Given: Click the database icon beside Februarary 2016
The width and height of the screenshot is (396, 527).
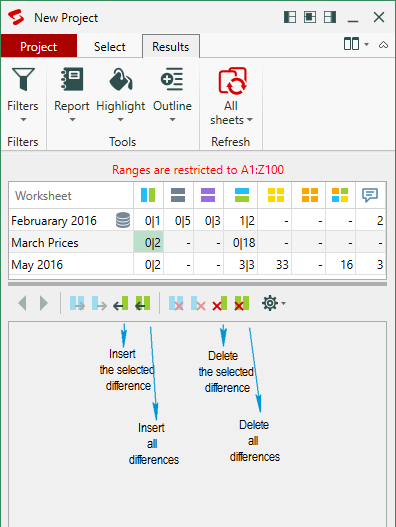Looking at the screenshot, I should click(123, 220).
